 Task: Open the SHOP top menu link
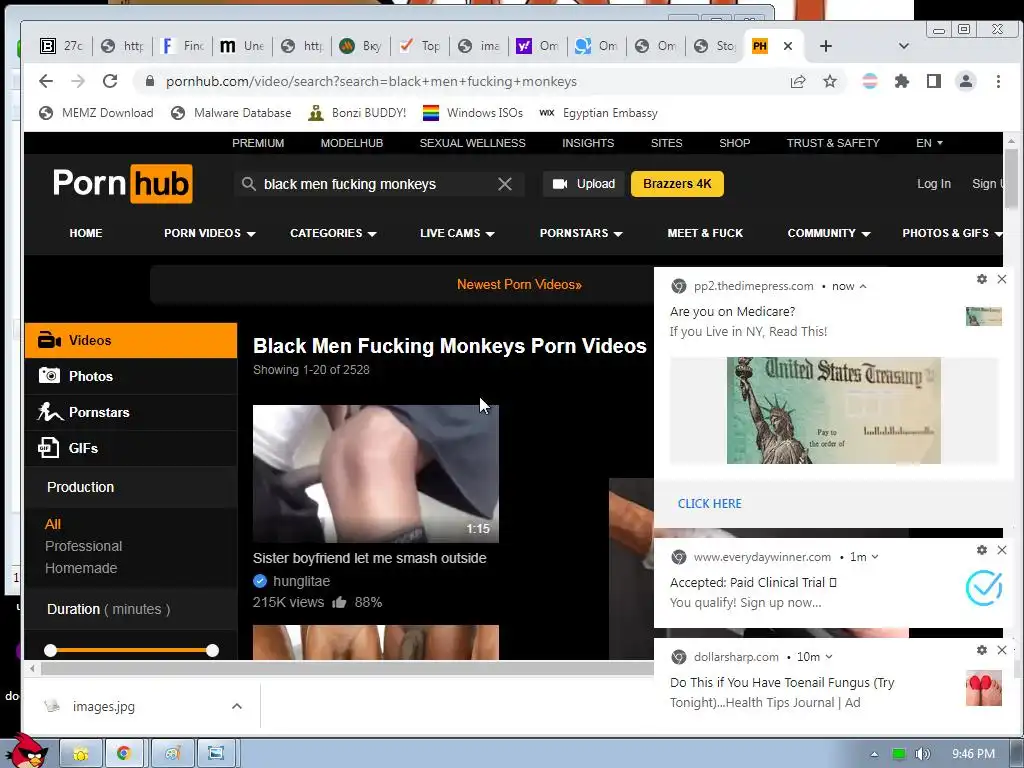(x=735, y=143)
